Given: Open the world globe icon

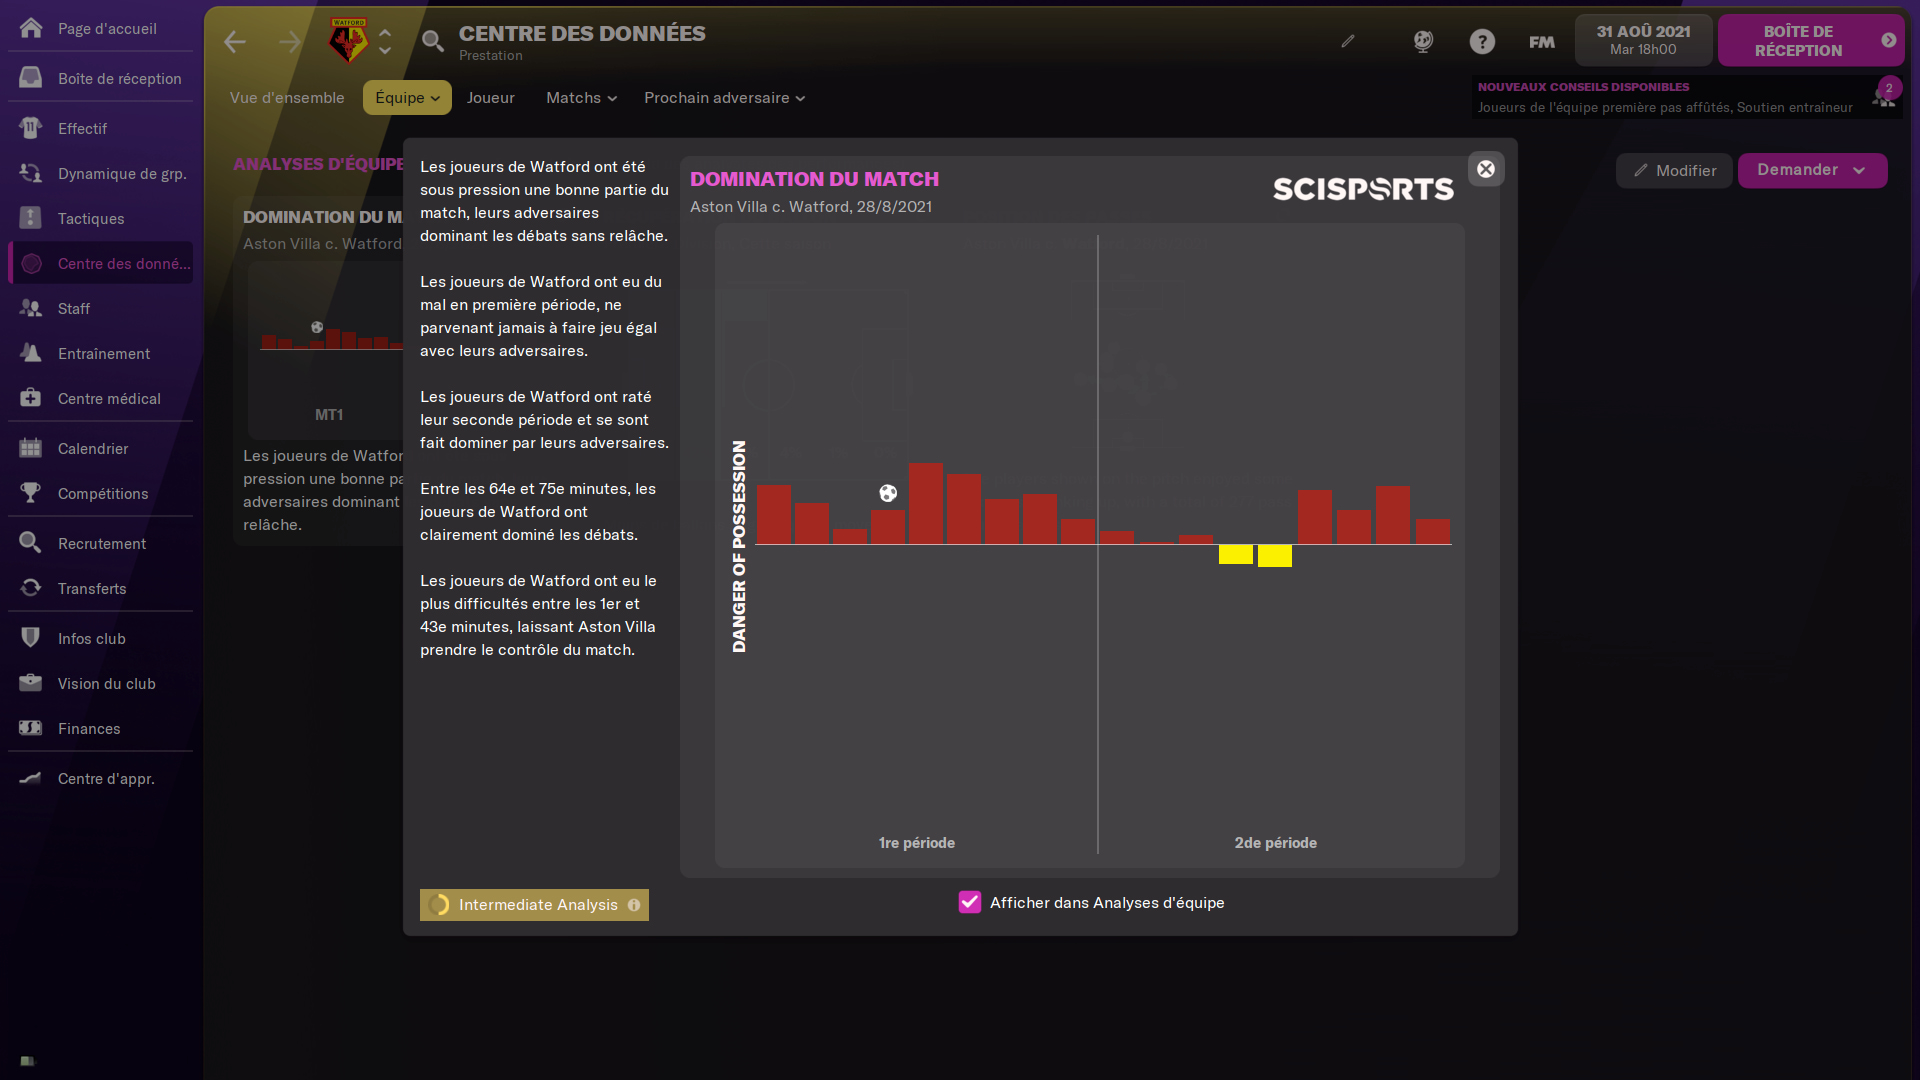Looking at the screenshot, I should click(1423, 41).
